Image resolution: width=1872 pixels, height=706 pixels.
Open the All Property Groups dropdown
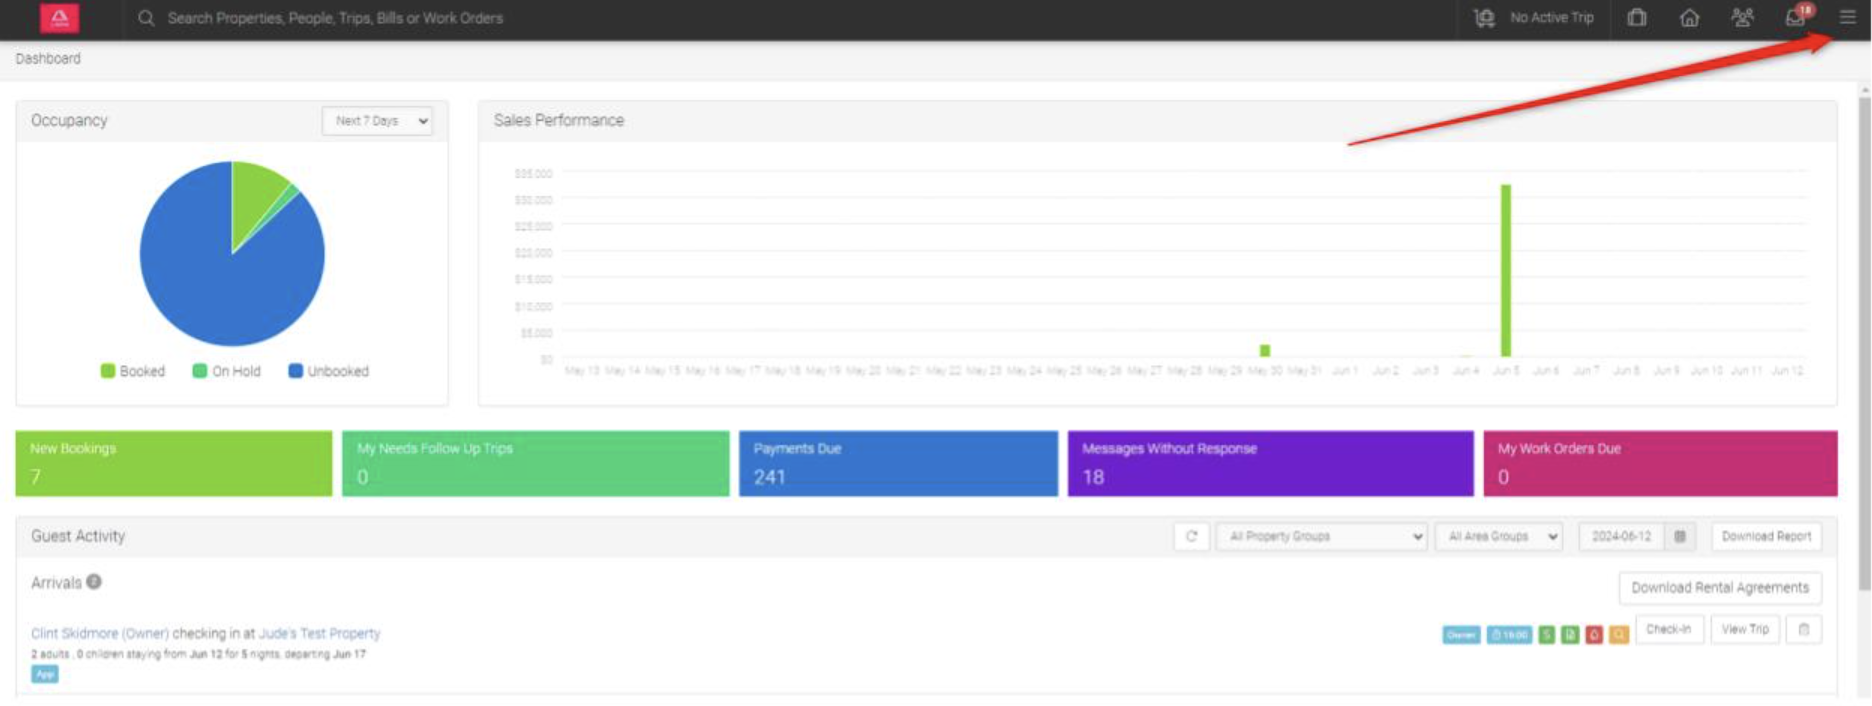1321,537
